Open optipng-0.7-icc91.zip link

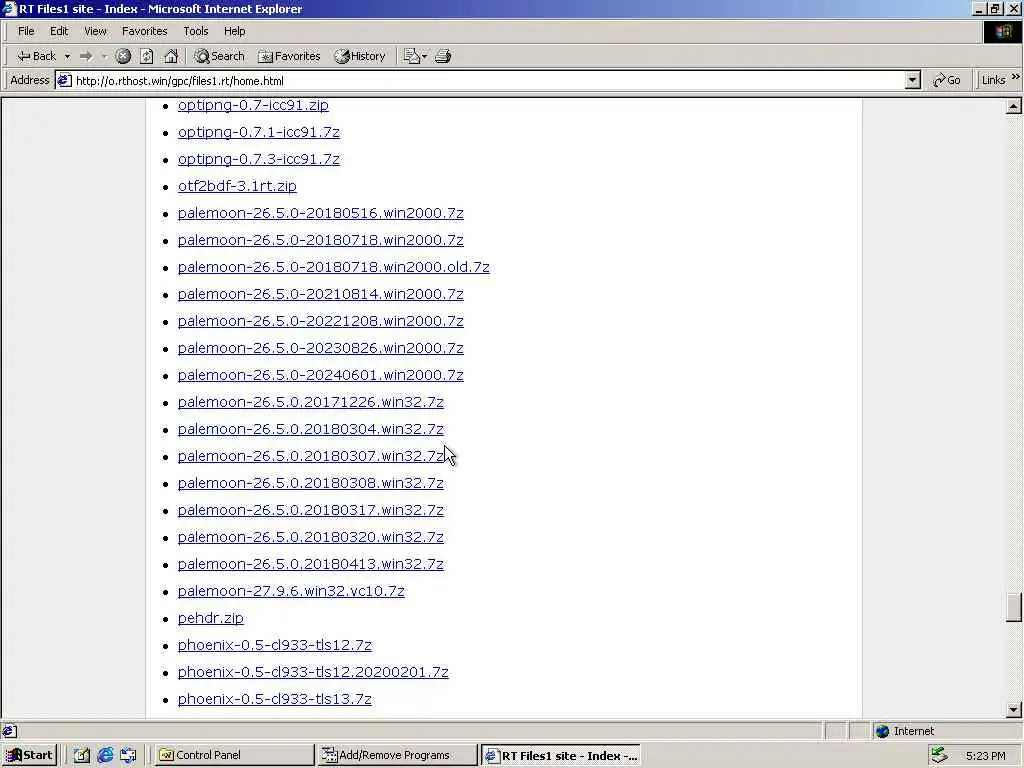coord(253,105)
